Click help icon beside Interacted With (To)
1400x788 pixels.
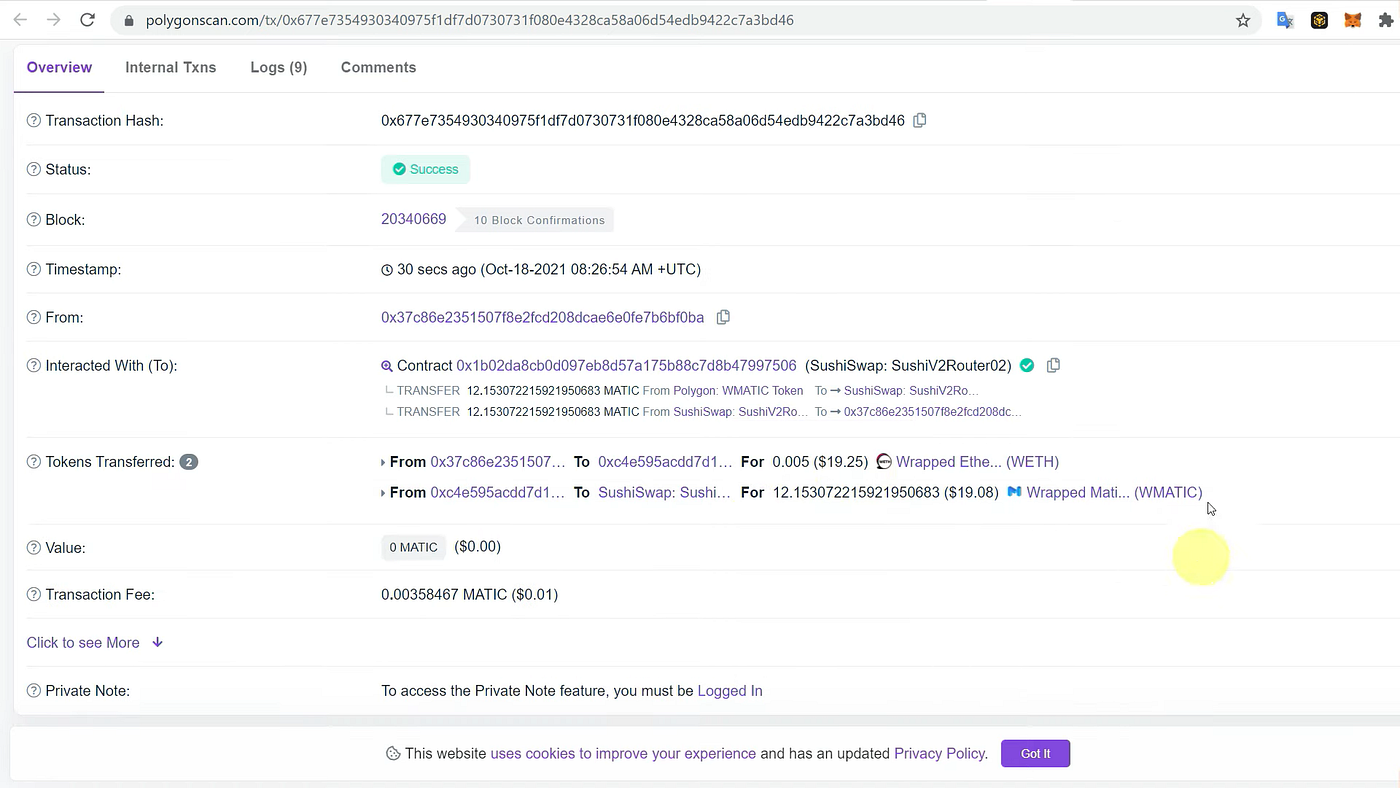pyautogui.click(x=34, y=366)
